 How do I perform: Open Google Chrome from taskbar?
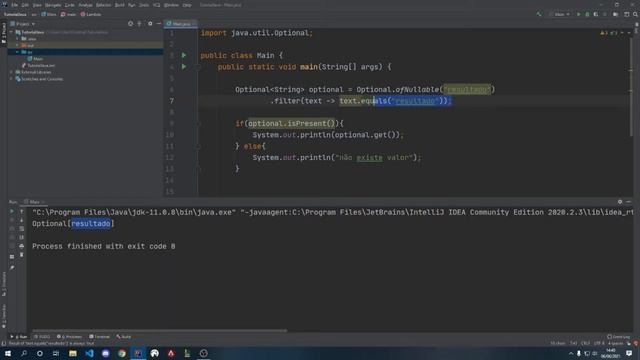122,353
